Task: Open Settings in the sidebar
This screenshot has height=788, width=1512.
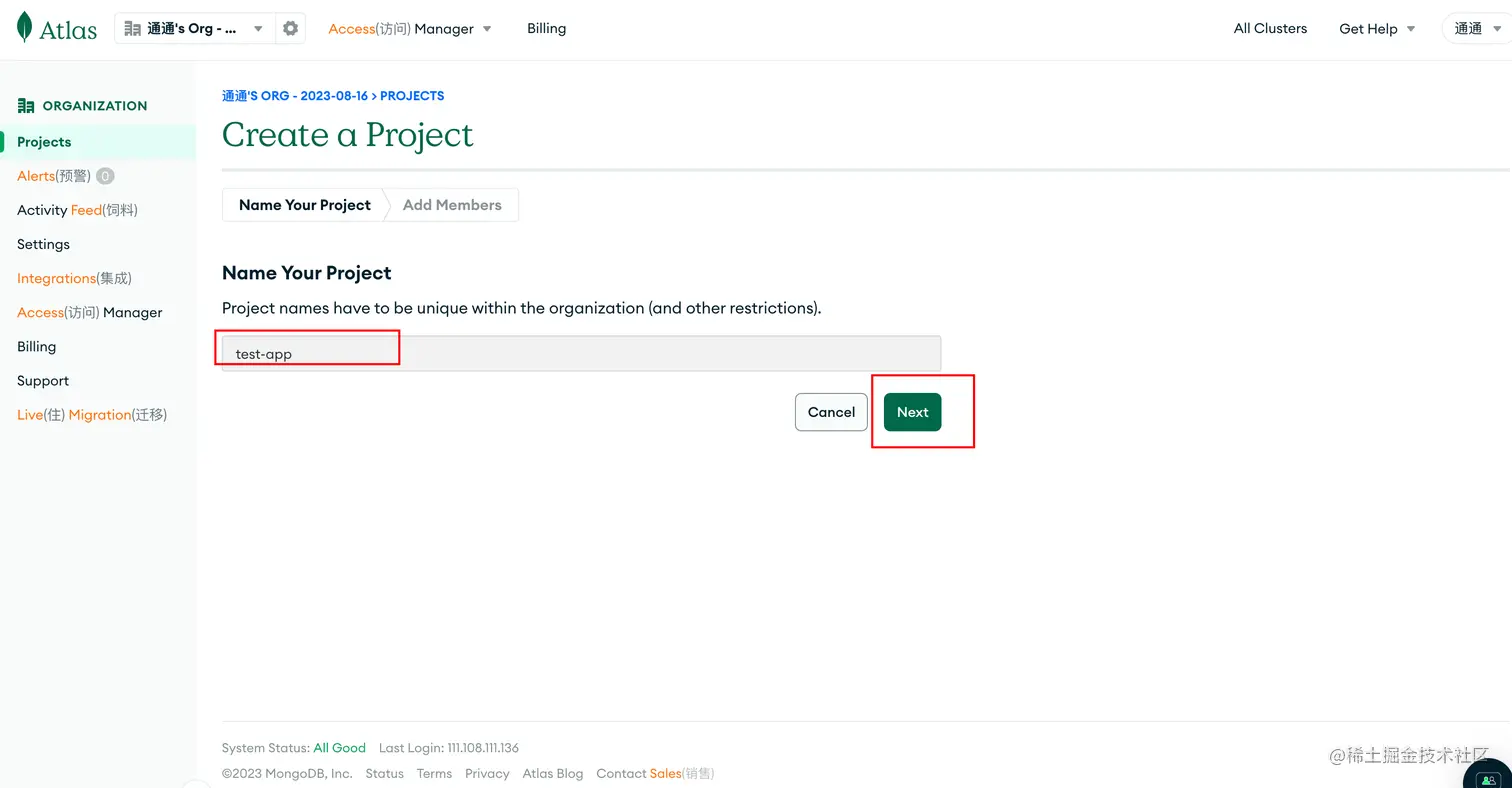Action: pyautogui.click(x=43, y=244)
